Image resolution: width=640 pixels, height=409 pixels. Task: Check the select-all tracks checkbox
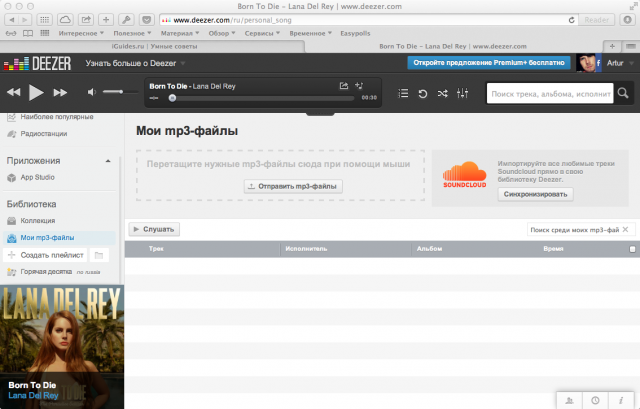tap(632, 249)
